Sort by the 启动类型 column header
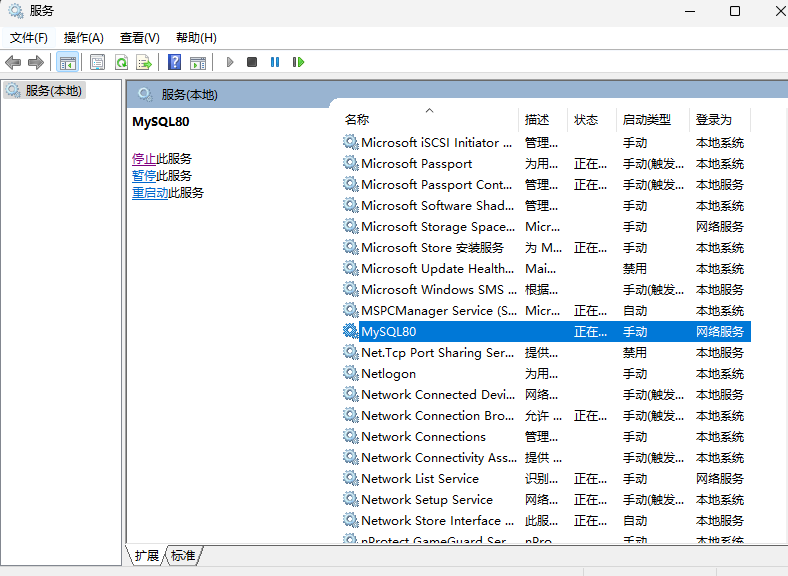This screenshot has height=576, width=788. [x=652, y=120]
